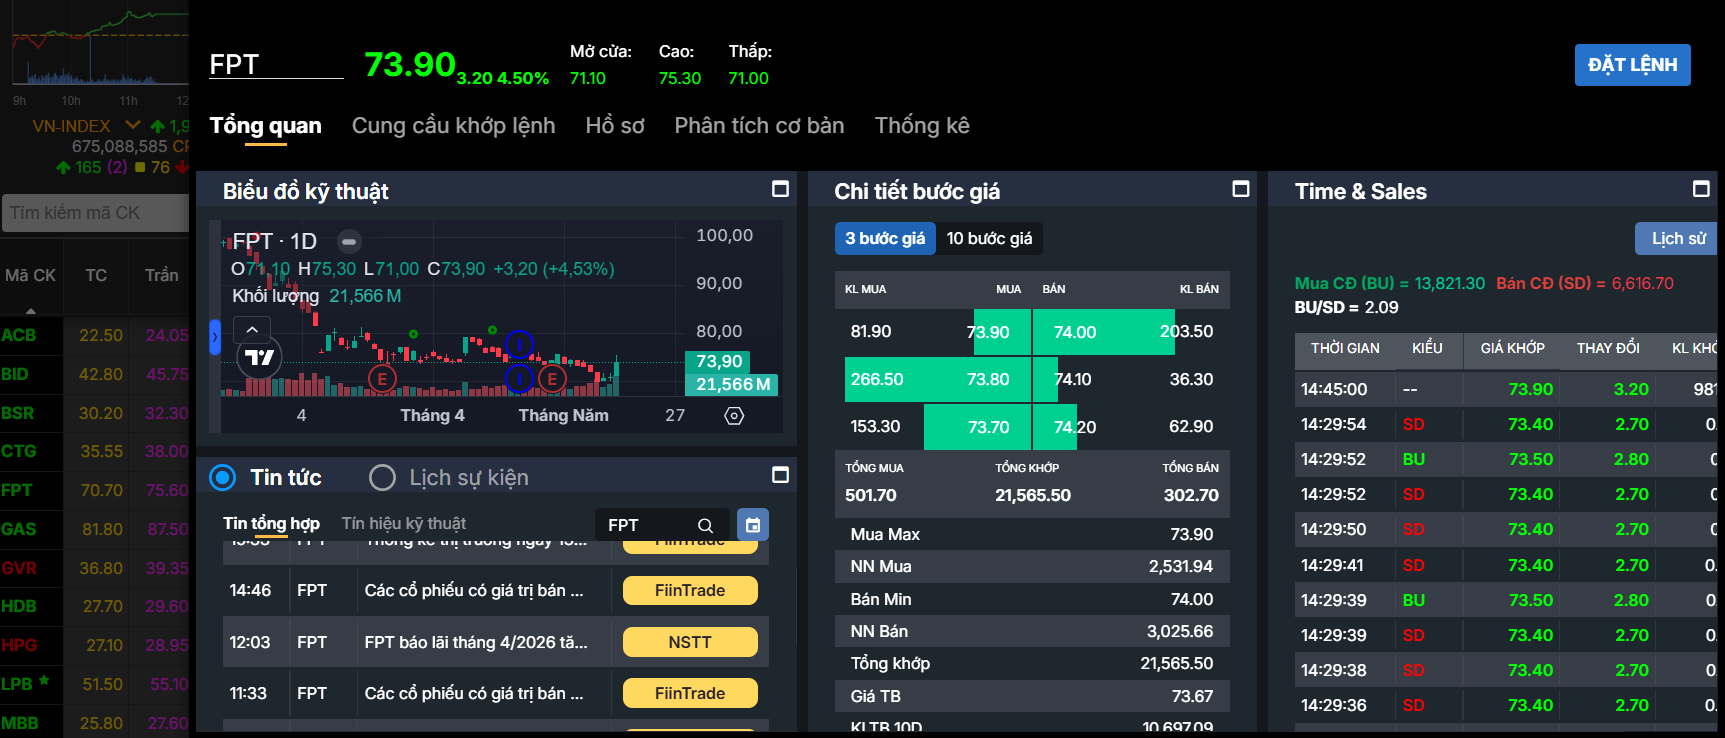Maximize the Tin tức news panel
The width and height of the screenshot is (1725, 738).
point(780,475)
